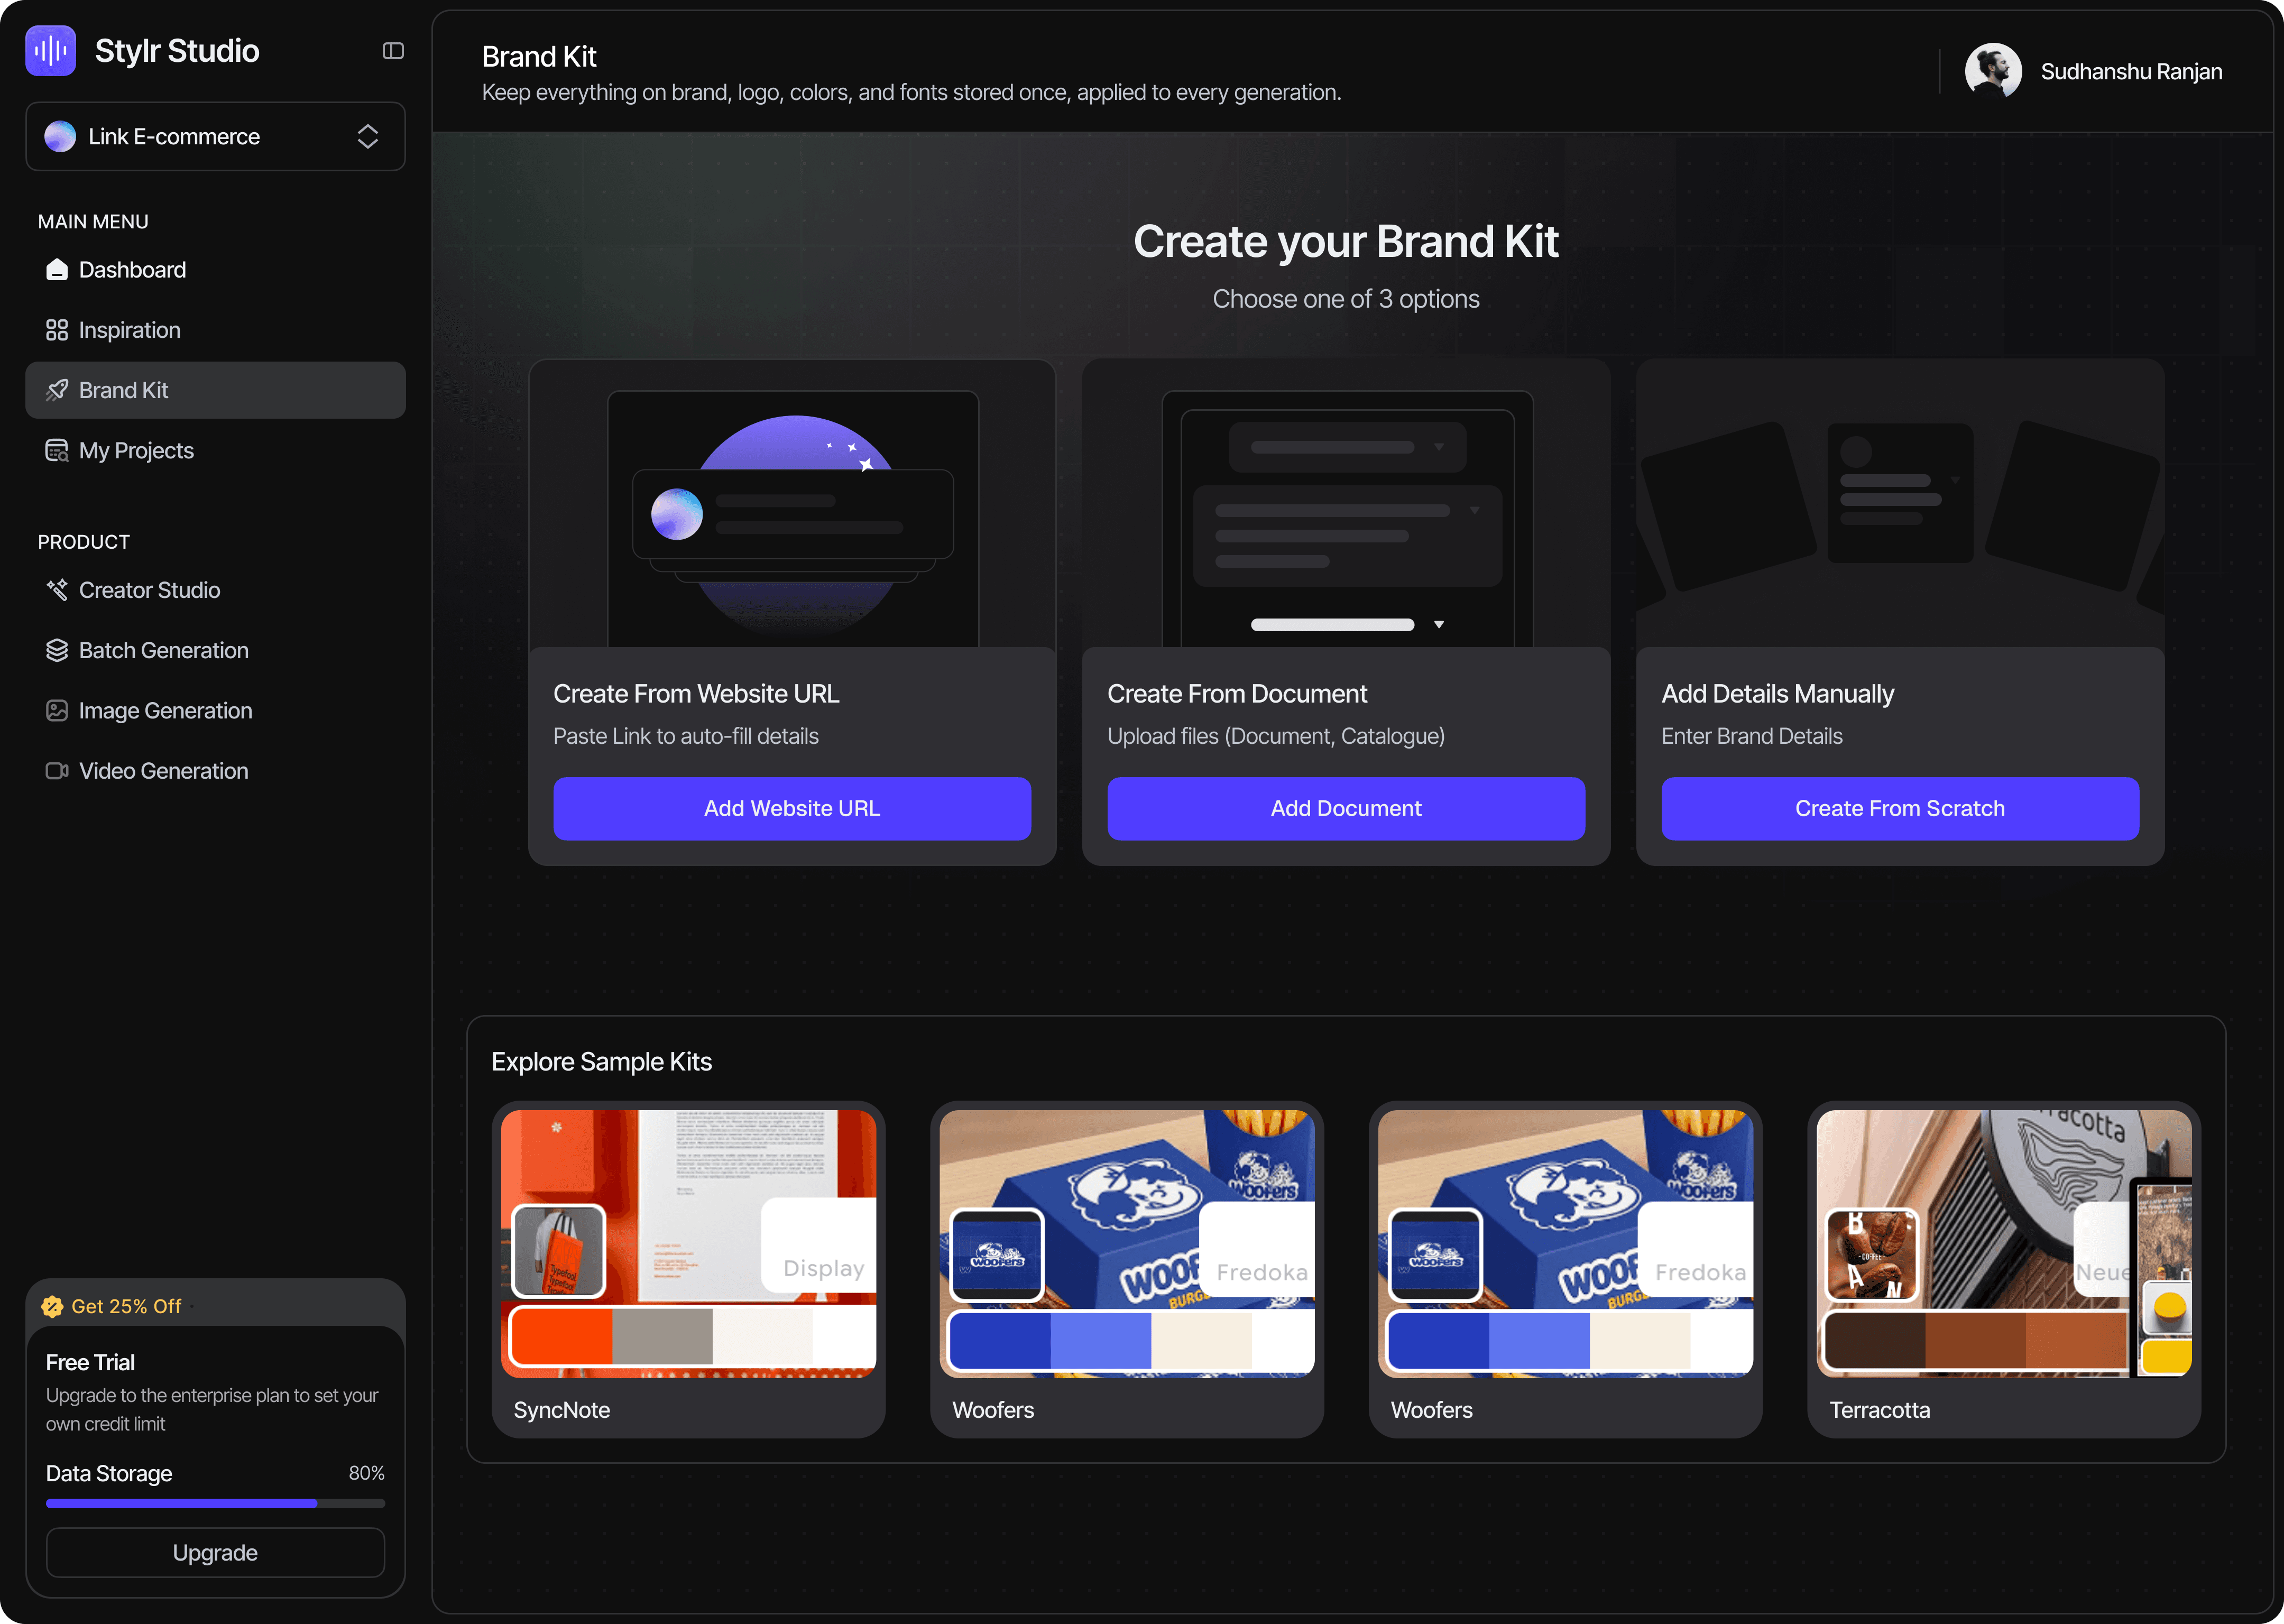Click the Add Document button
2284x1624 pixels.
[1346, 808]
